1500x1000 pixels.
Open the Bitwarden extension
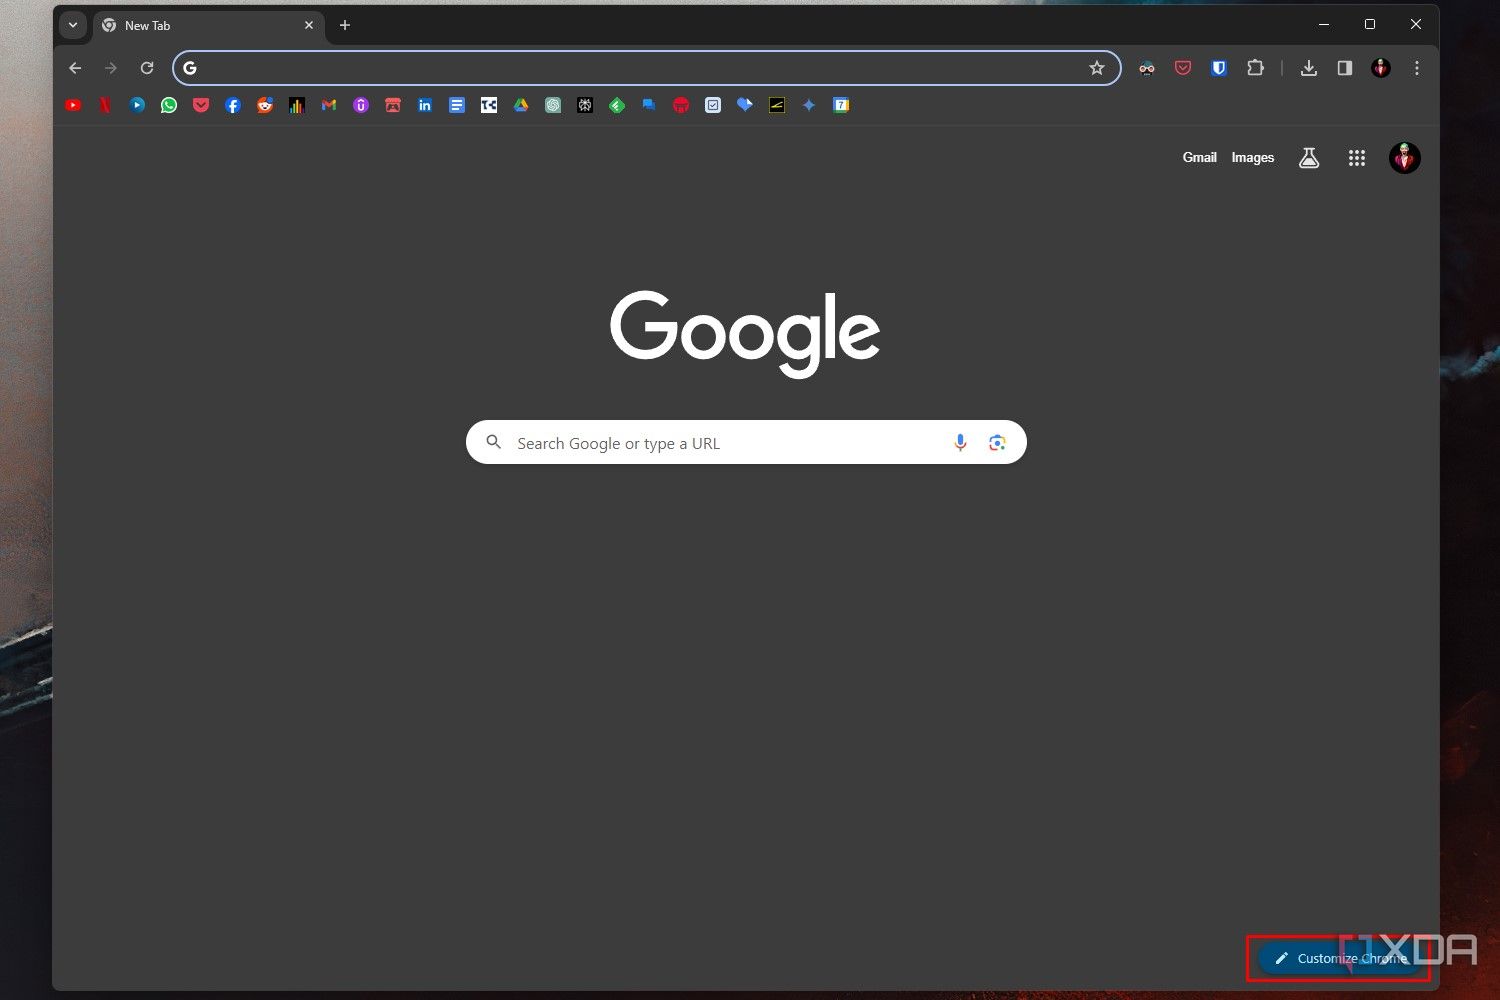tap(1219, 68)
